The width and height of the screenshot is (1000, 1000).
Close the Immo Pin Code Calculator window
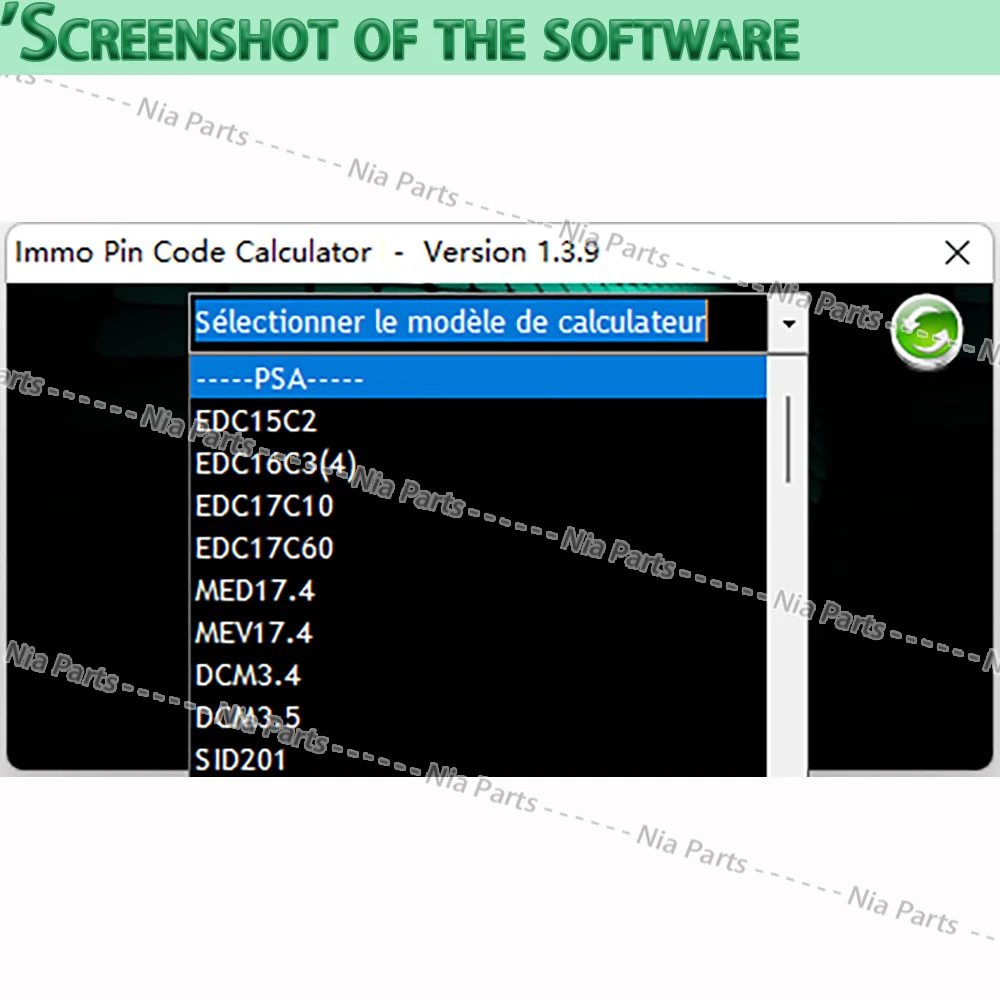(x=957, y=253)
